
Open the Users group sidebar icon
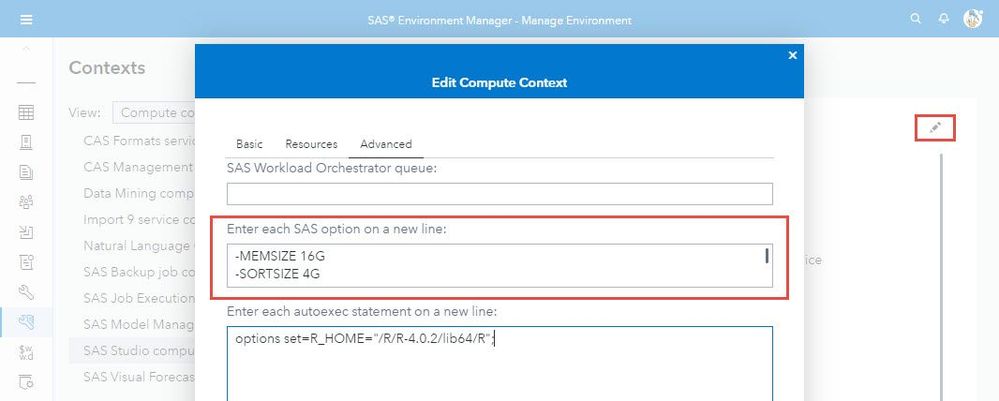(26, 202)
